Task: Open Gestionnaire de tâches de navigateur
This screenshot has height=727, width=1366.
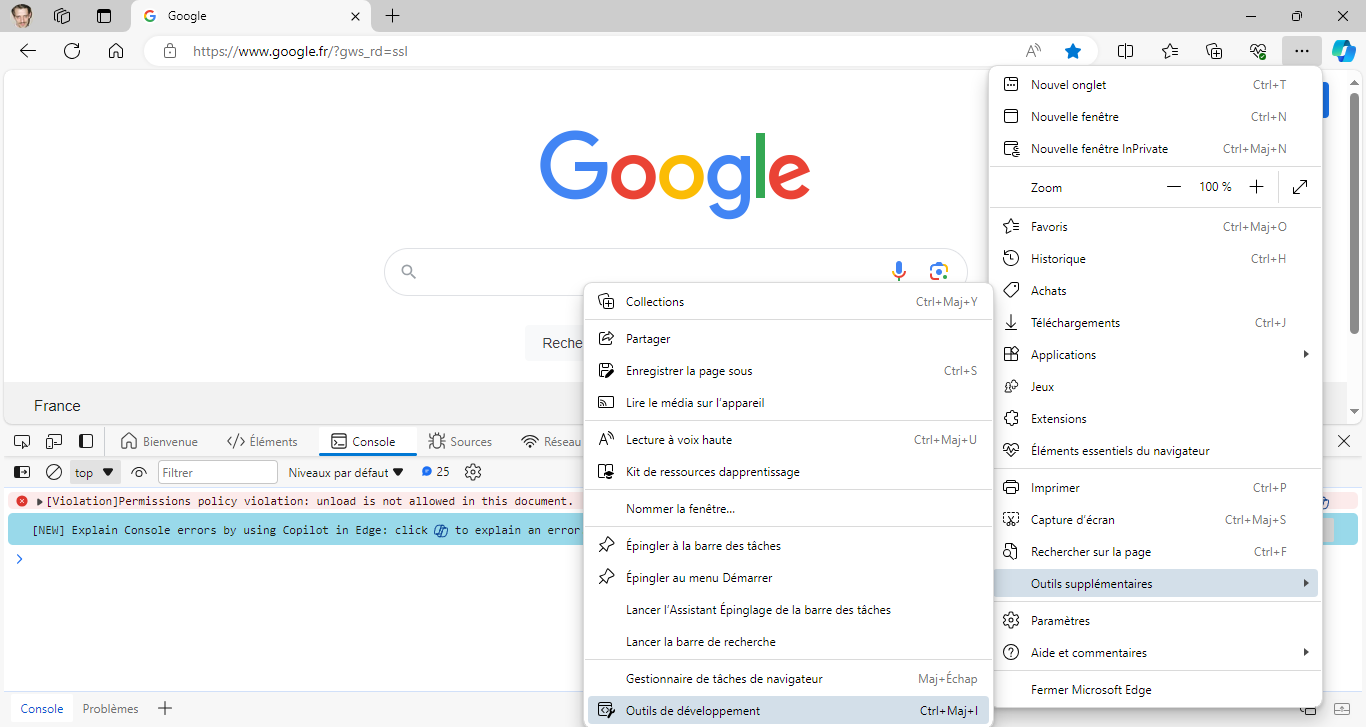Action: tap(788, 679)
